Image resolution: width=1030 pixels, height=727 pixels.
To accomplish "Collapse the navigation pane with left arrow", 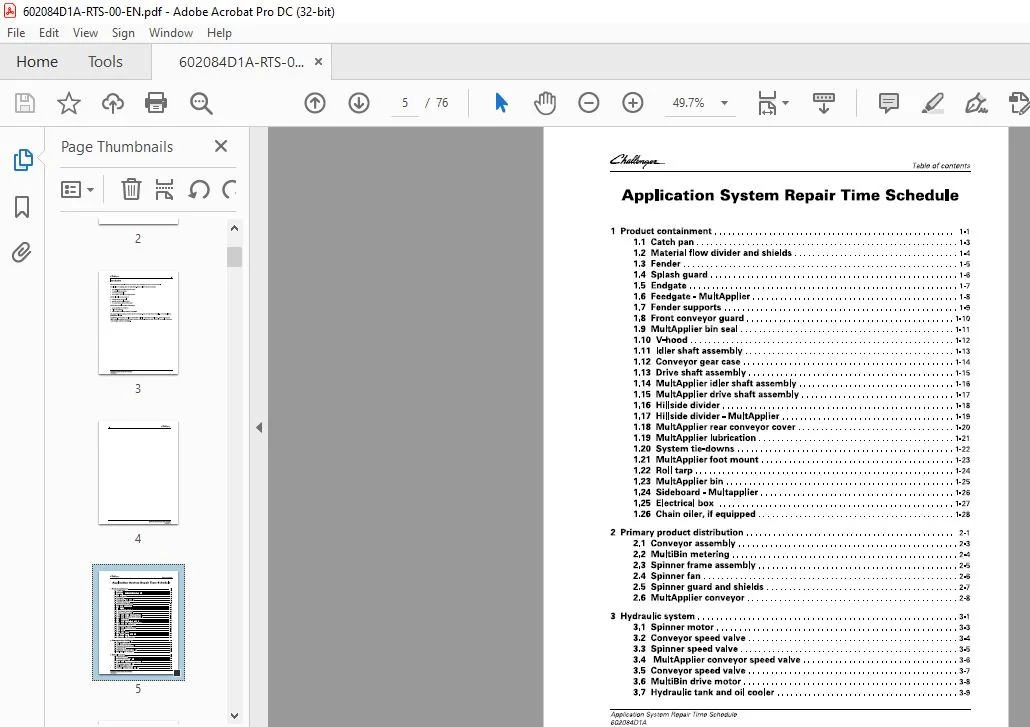I will 259,428.
